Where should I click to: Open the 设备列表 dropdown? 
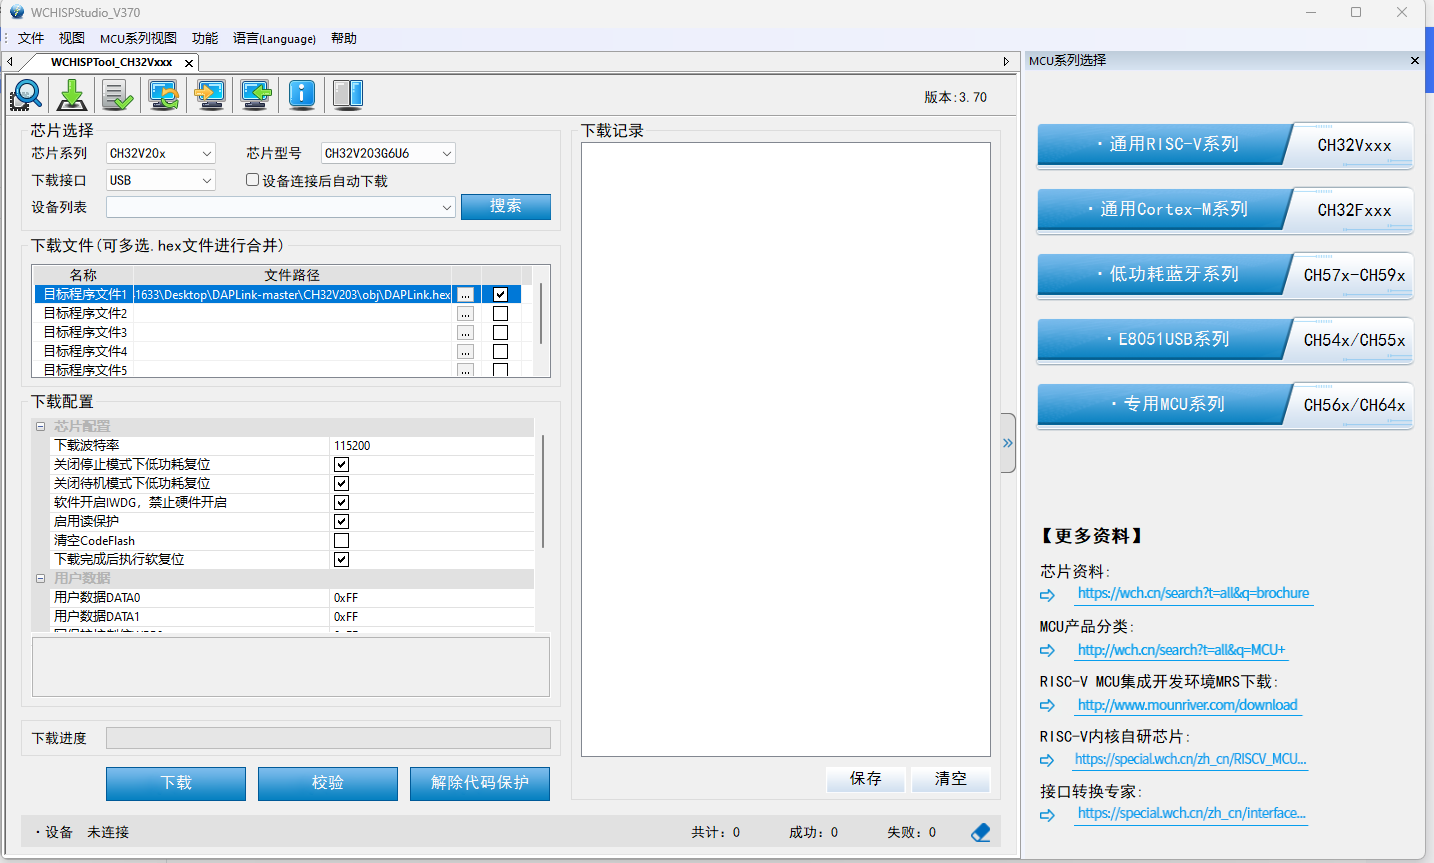(x=281, y=207)
